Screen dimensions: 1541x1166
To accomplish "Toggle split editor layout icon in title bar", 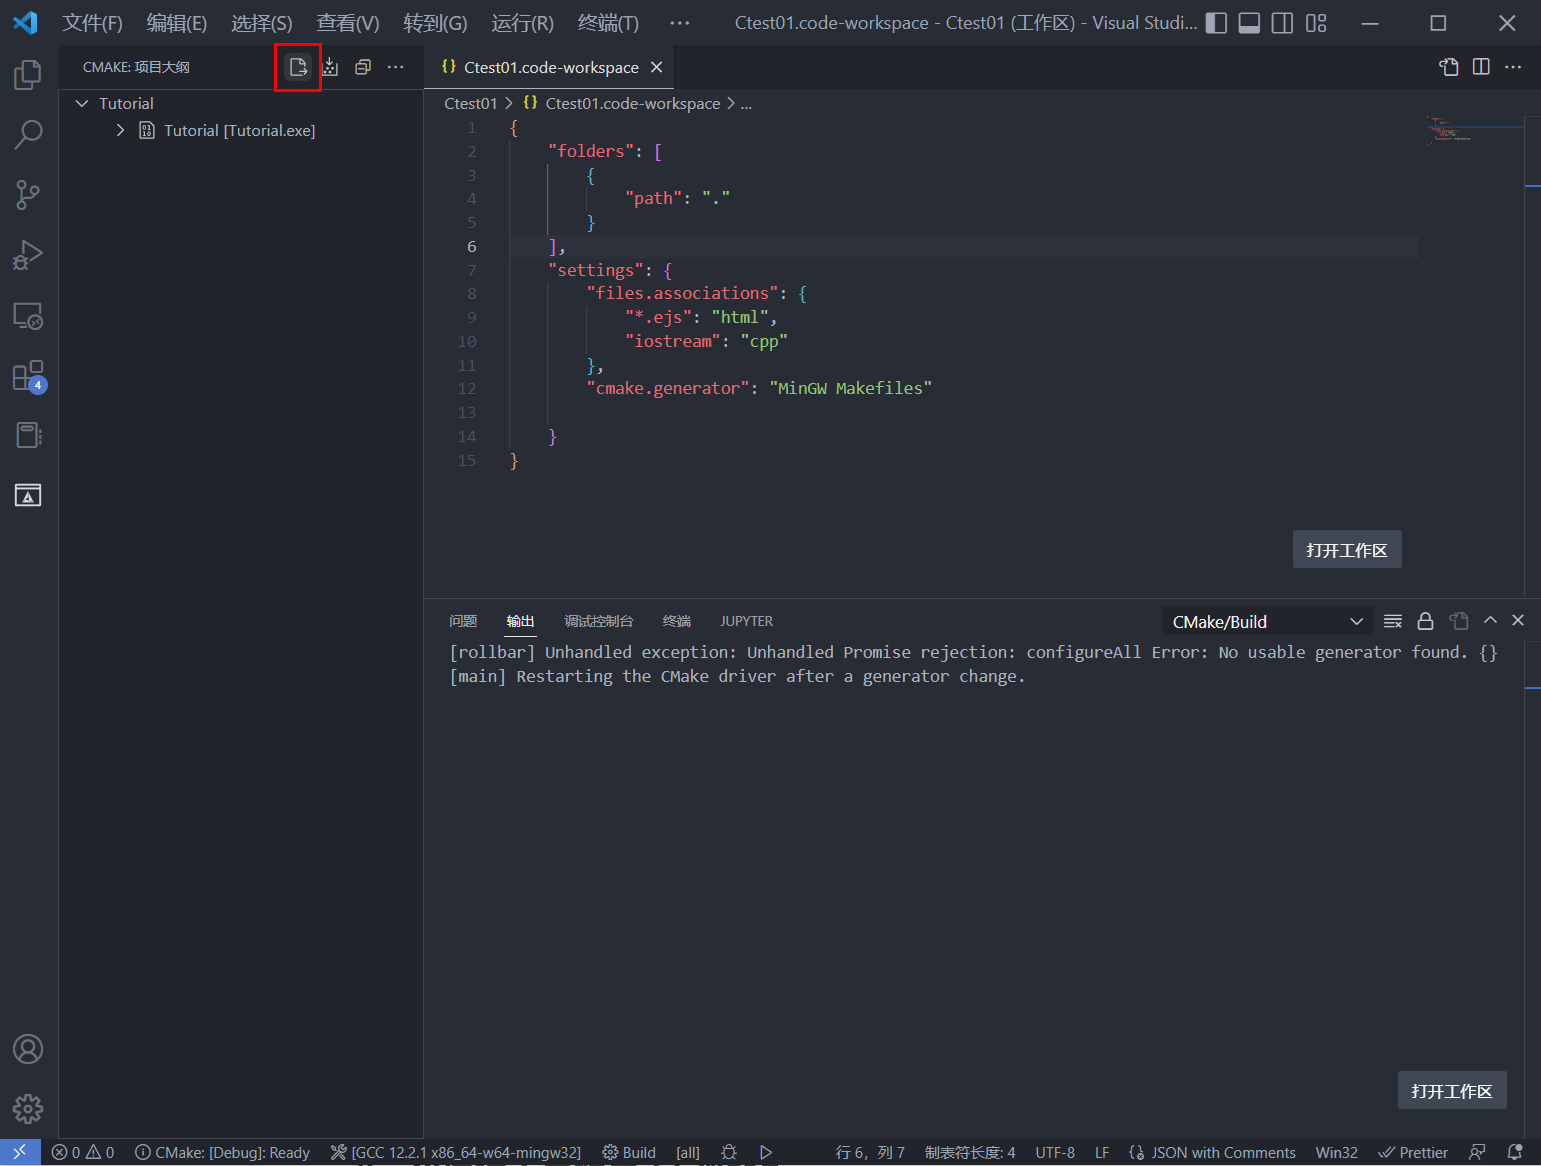I will pyautogui.click(x=1480, y=67).
